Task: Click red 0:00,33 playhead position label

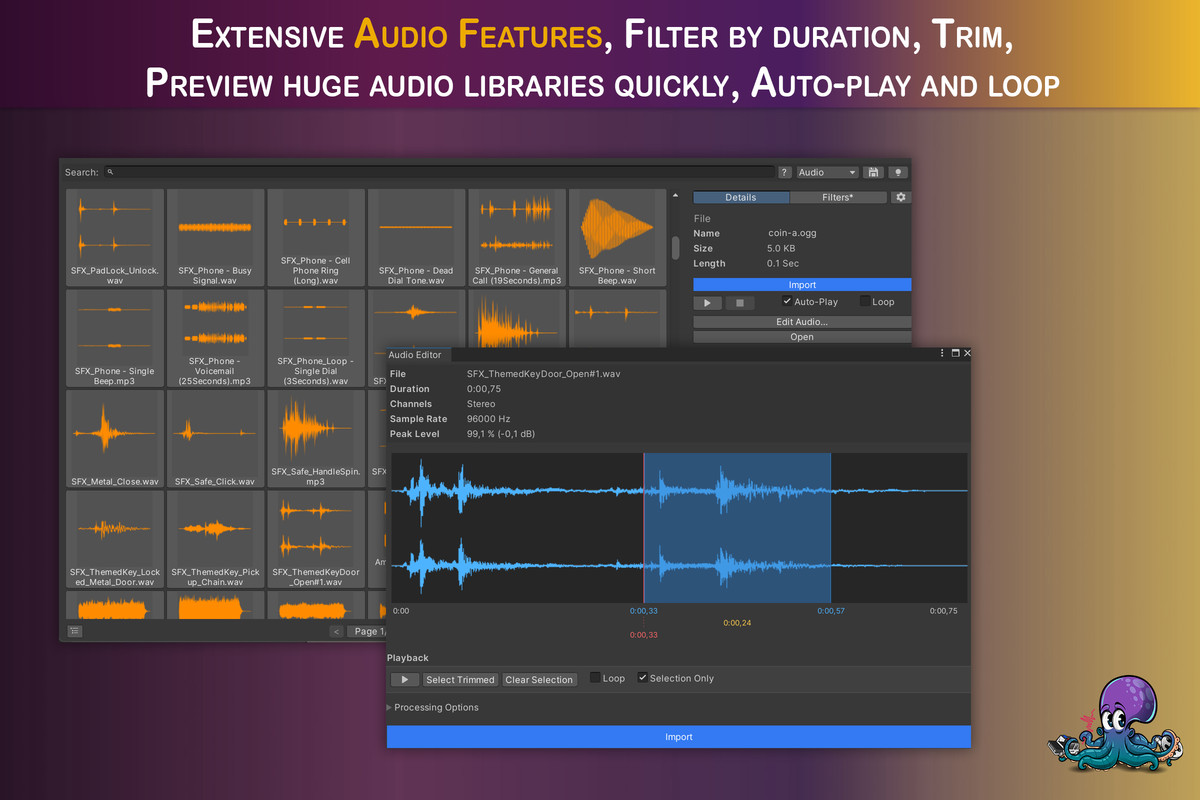Action: point(644,635)
